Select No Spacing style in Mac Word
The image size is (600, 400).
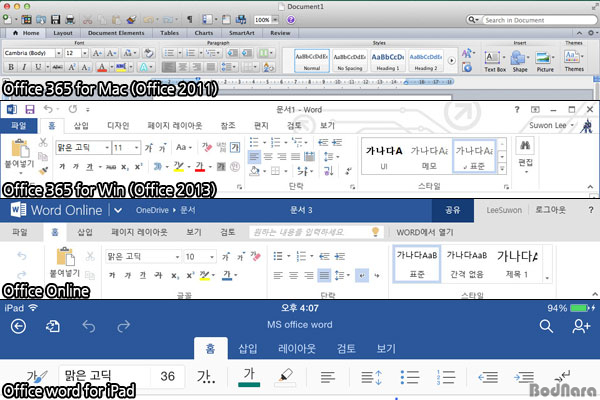click(349, 60)
